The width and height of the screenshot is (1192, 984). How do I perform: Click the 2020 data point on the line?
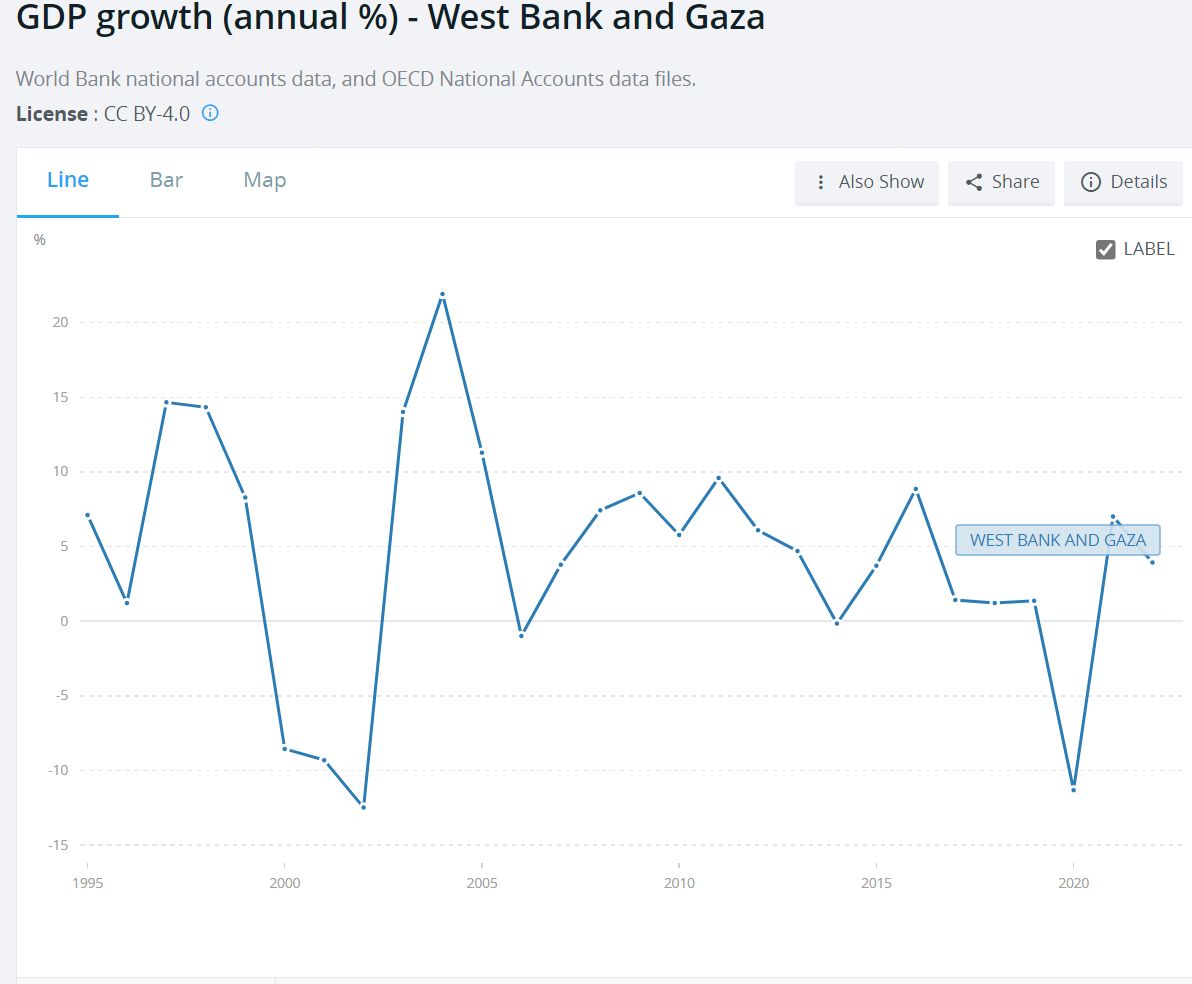pyautogui.click(x=1073, y=790)
